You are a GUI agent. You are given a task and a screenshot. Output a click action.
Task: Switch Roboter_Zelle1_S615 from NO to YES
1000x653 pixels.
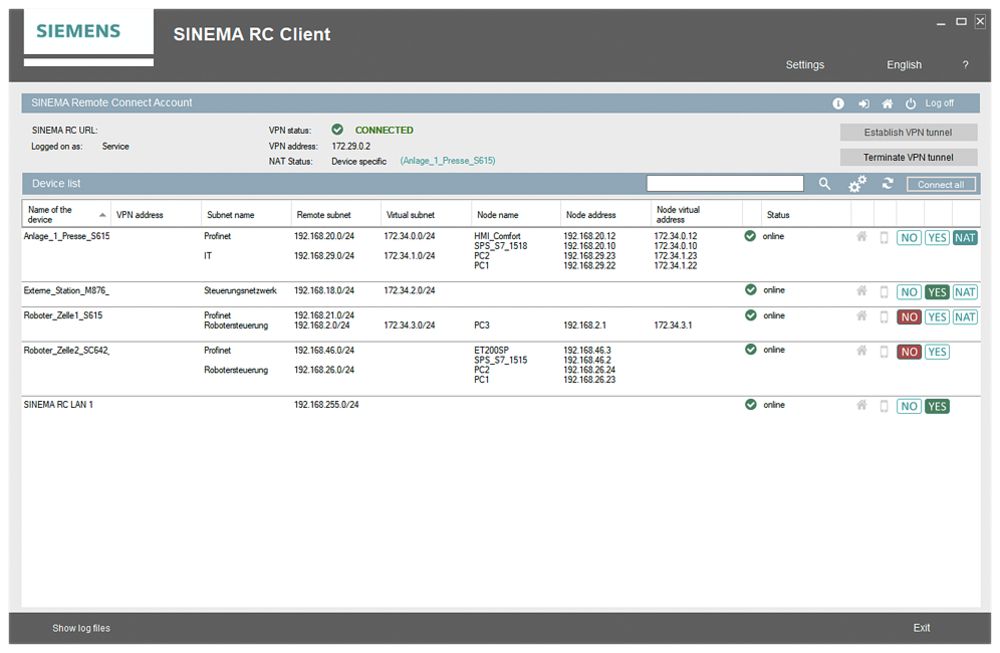coord(936,317)
